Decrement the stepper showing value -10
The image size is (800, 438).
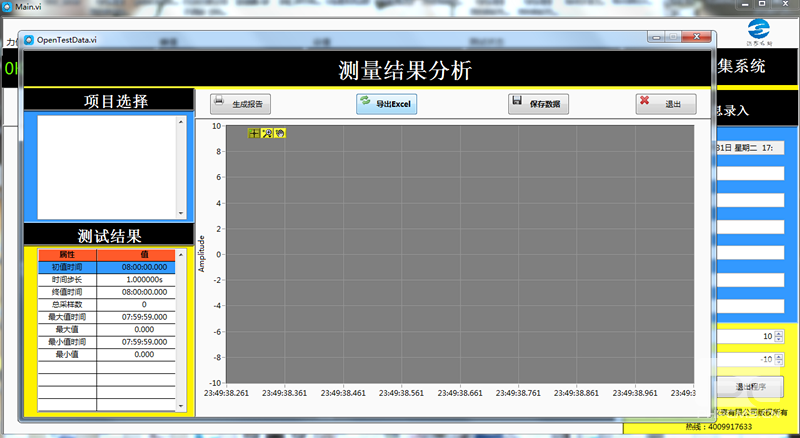click(780, 363)
